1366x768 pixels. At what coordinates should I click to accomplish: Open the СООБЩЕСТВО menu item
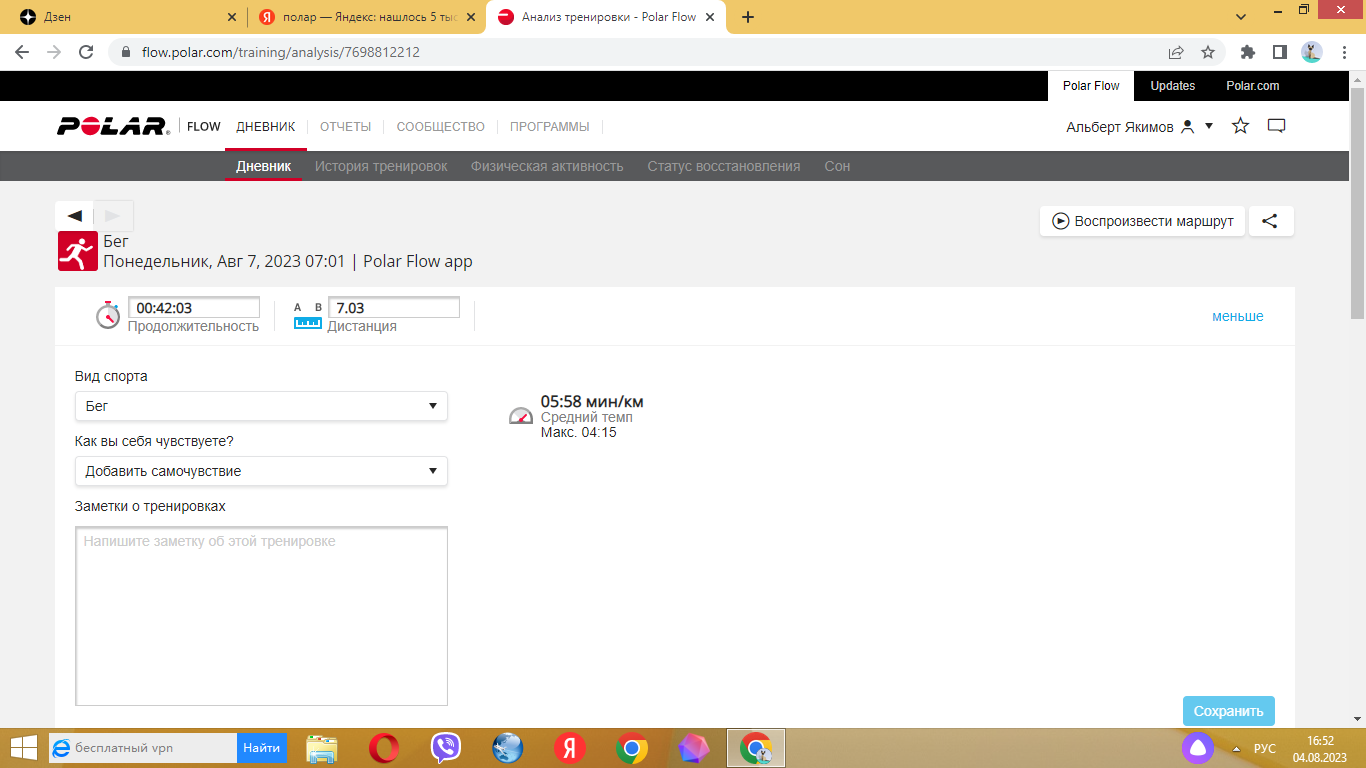[x=440, y=127]
